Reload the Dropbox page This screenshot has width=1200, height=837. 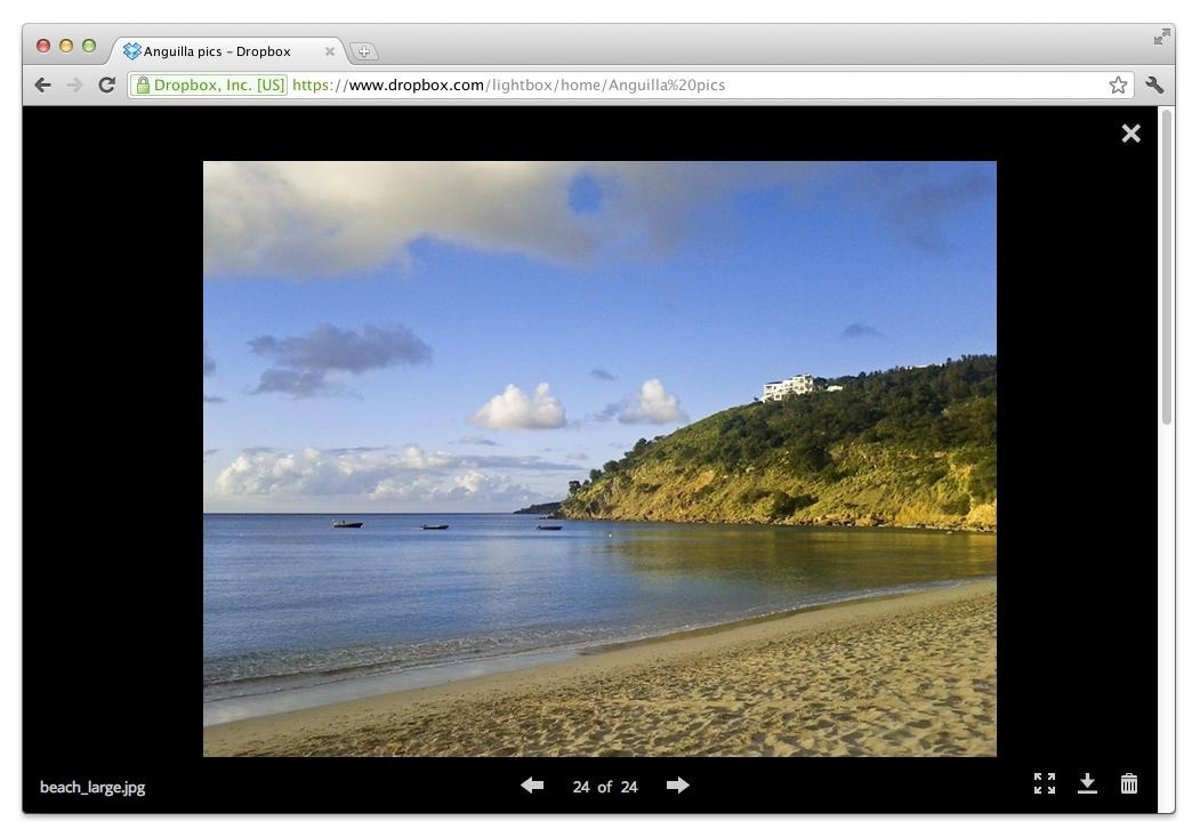tap(106, 86)
